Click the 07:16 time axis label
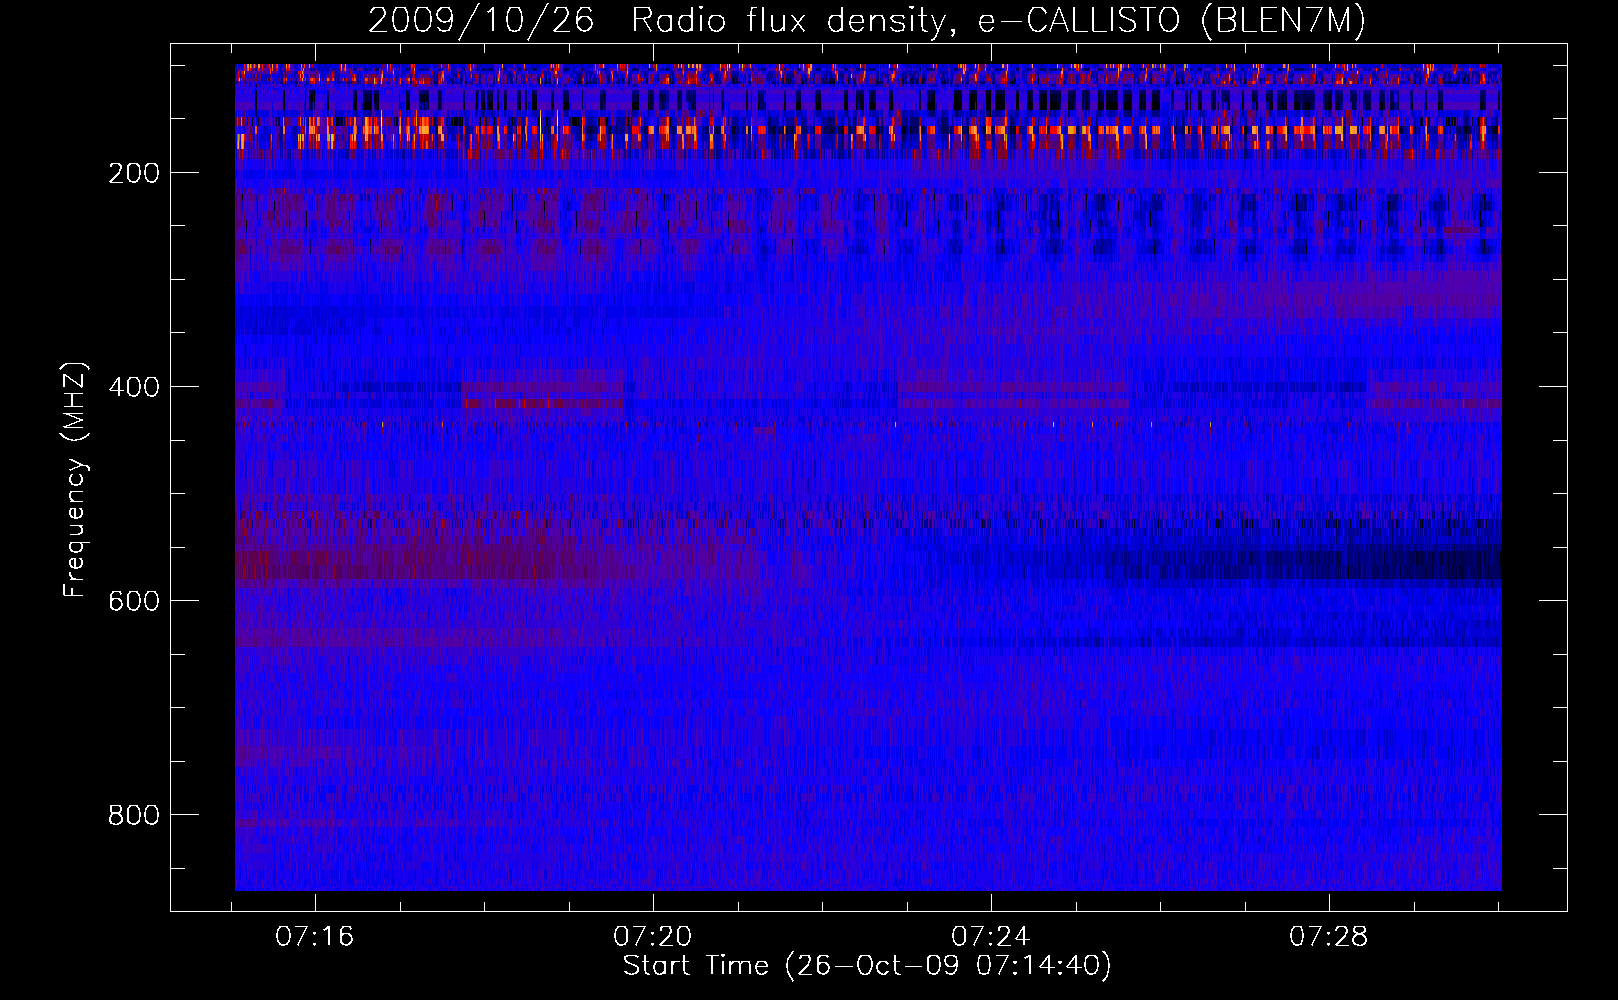This screenshot has height=1000, width=1618. pyautogui.click(x=315, y=937)
